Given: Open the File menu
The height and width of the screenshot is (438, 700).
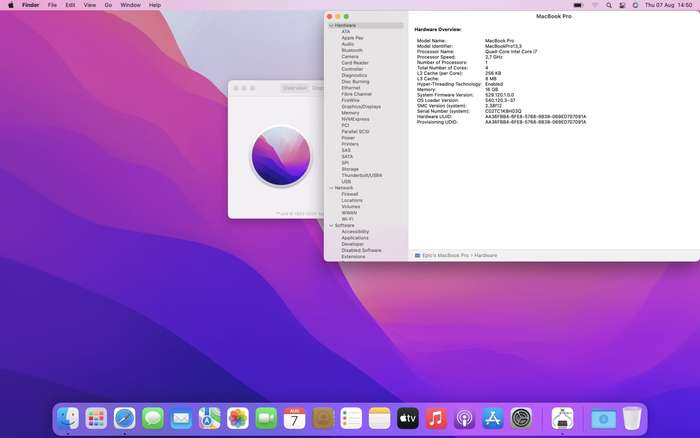Looking at the screenshot, I should point(52,5).
